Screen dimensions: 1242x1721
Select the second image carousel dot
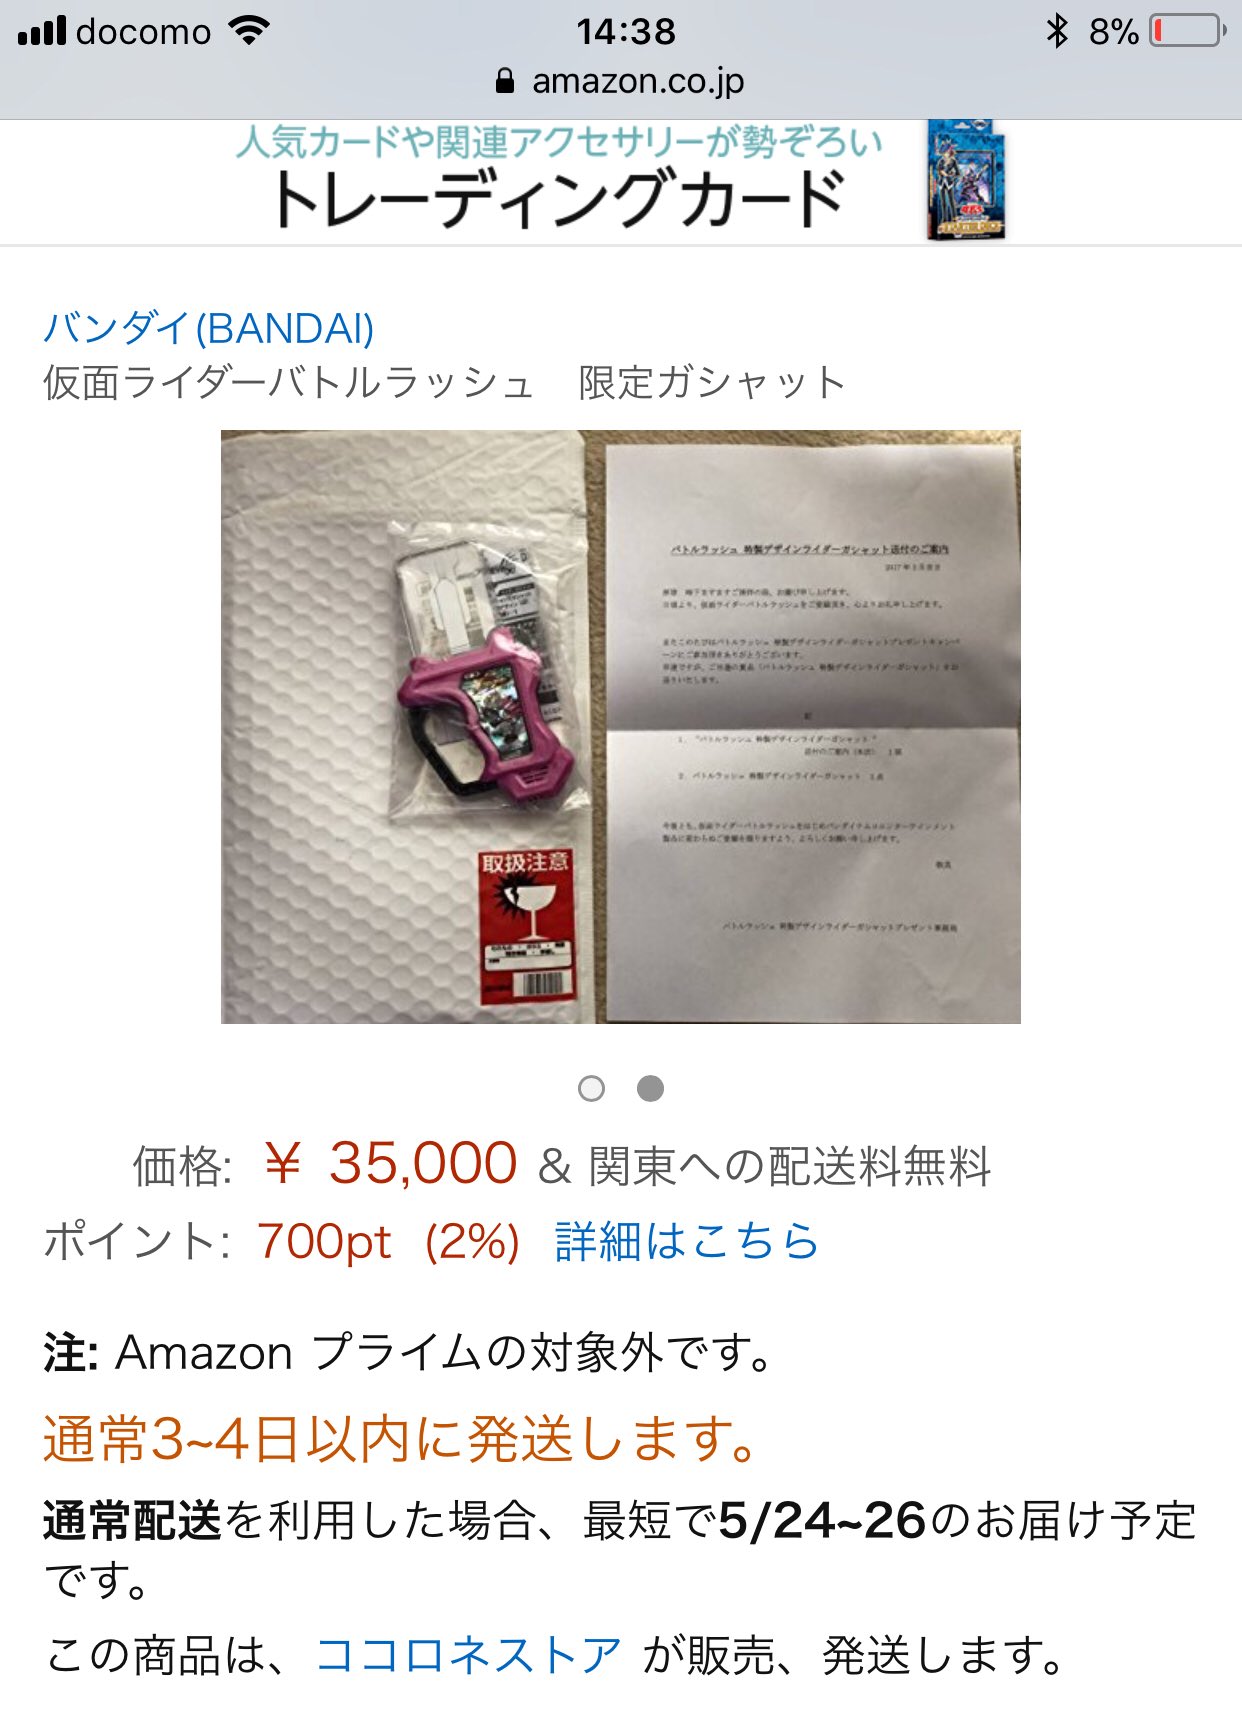coord(650,1088)
